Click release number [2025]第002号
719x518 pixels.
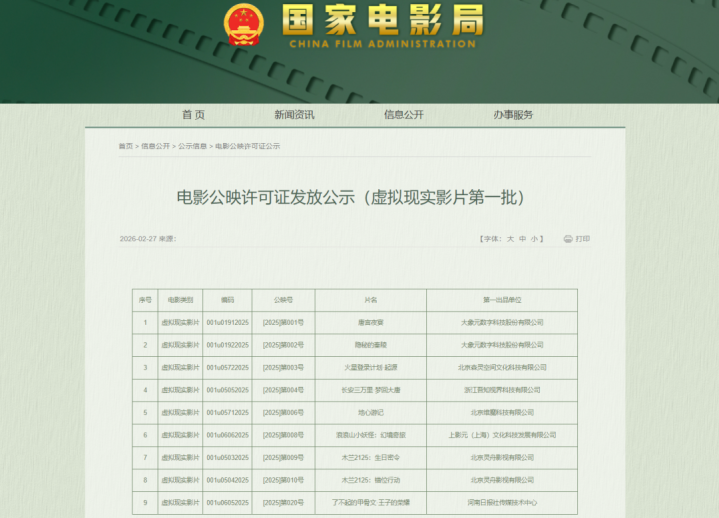pos(283,345)
